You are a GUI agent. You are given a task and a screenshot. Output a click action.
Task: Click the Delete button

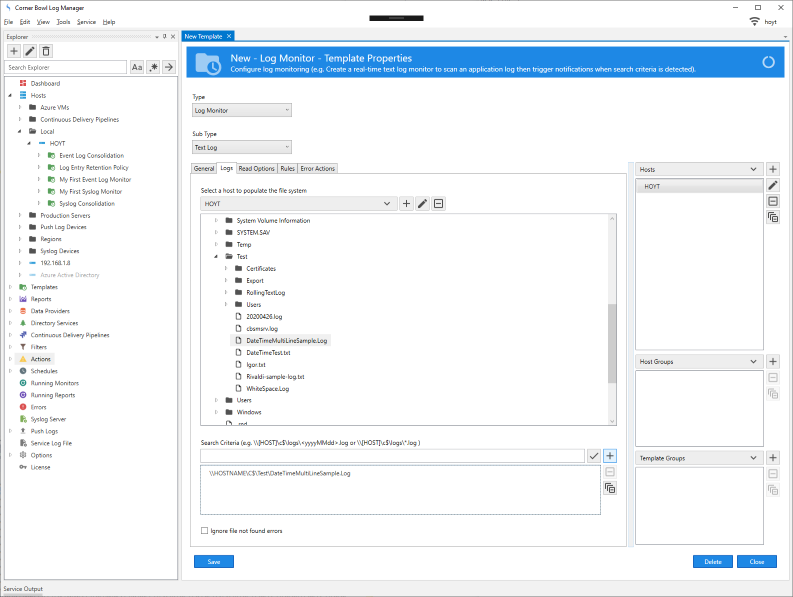pos(713,562)
